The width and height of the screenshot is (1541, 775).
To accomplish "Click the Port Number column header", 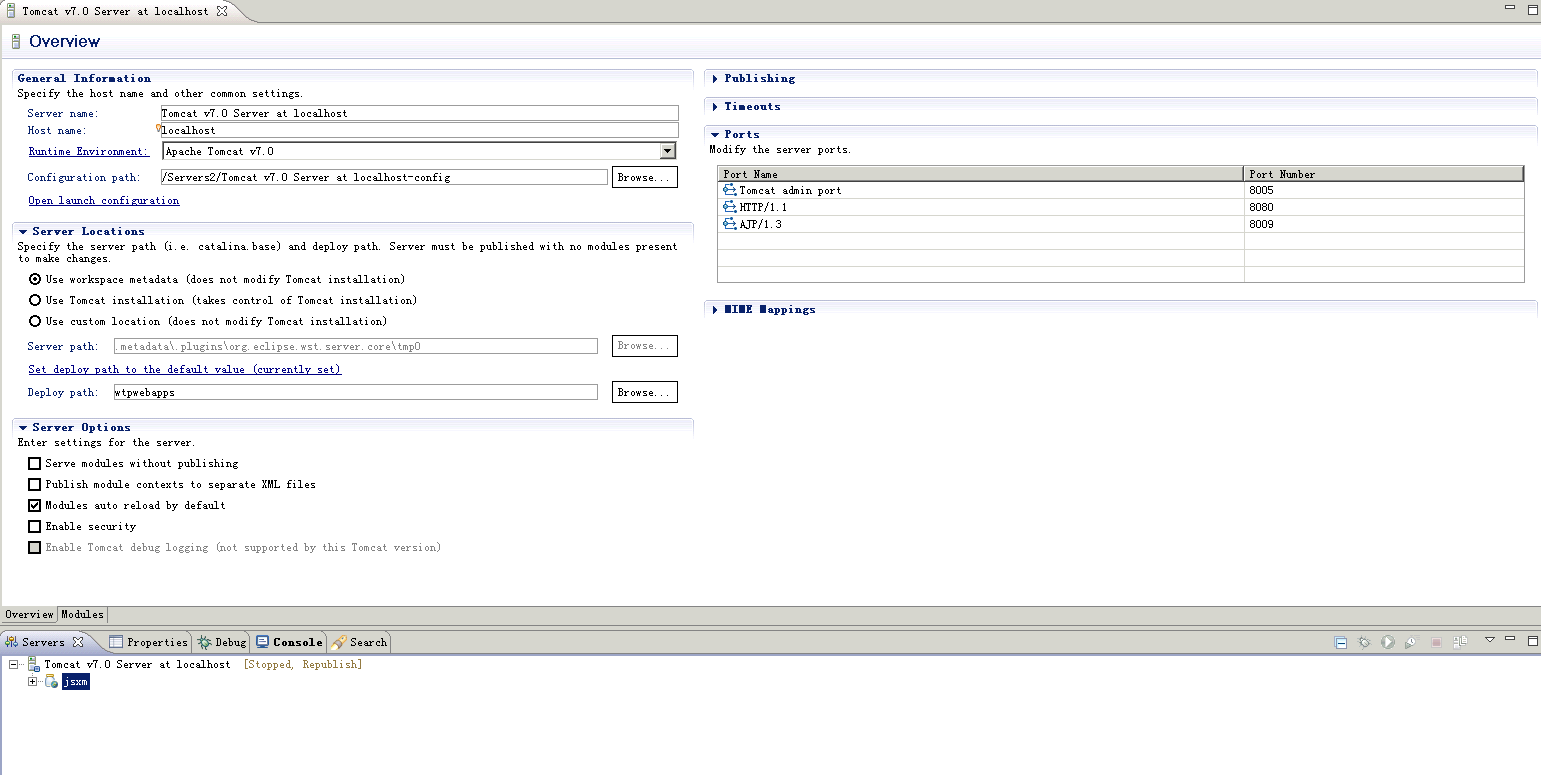I will point(1384,174).
